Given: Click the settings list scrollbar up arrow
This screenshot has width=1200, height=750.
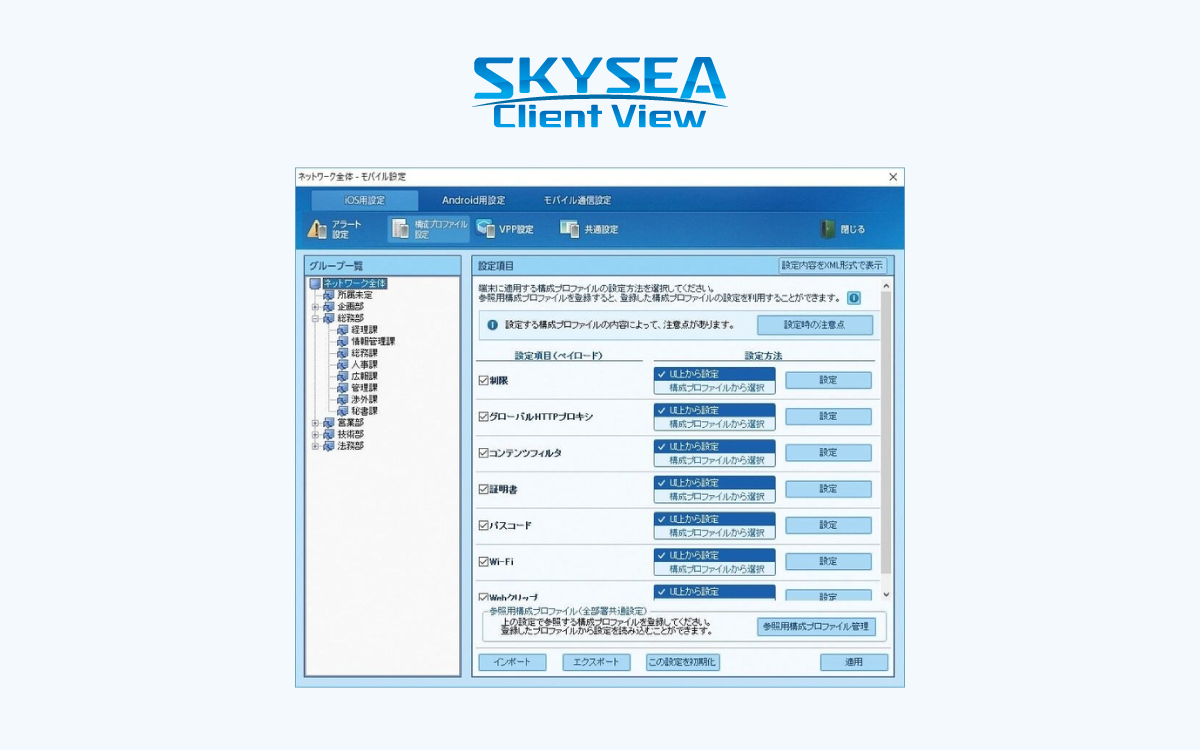Looking at the screenshot, I should coord(886,286).
